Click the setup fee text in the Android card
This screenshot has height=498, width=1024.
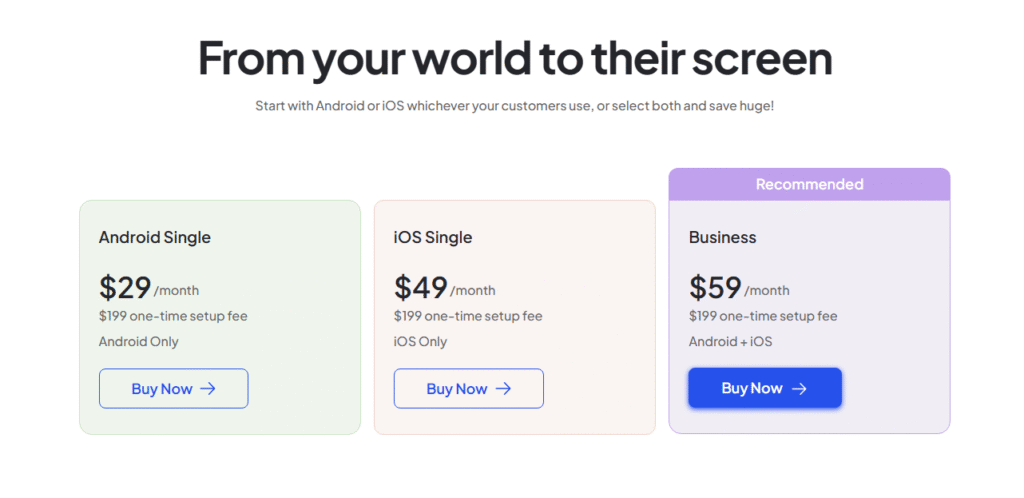[173, 316]
